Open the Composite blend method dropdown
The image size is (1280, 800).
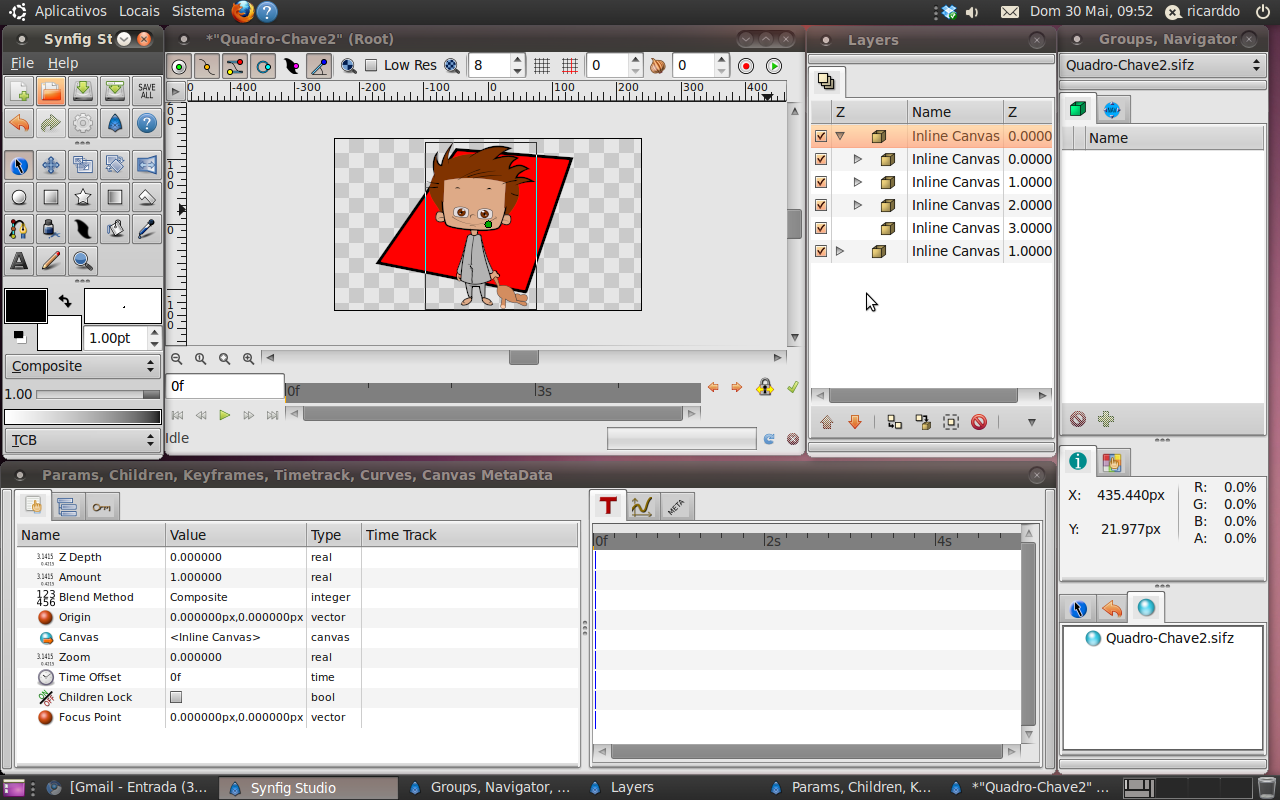coord(83,366)
